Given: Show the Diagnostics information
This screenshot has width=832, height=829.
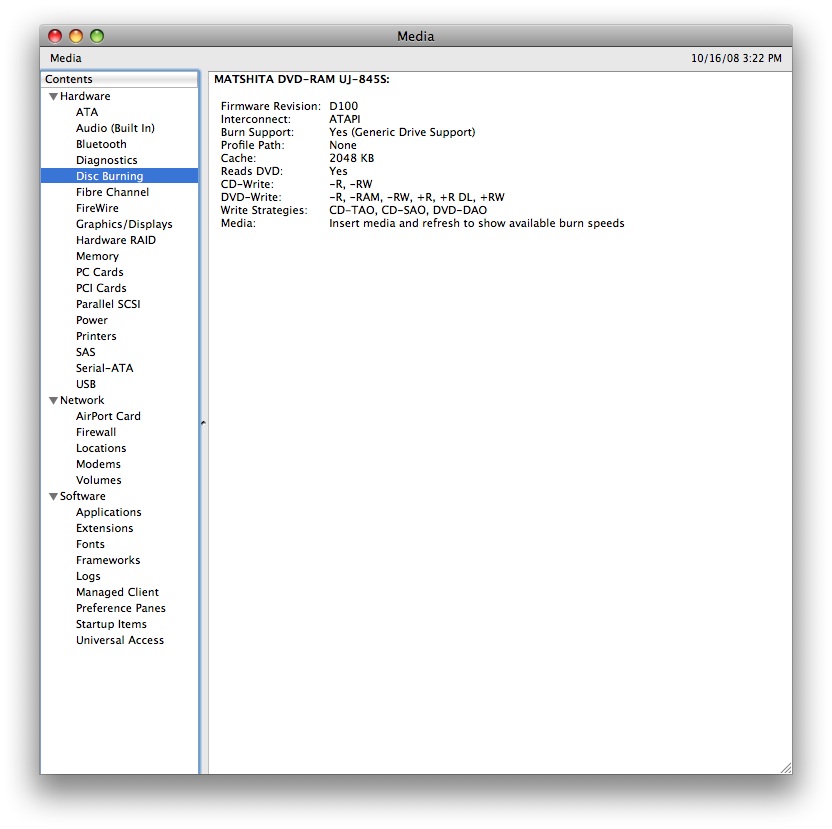Looking at the screenshot, I should click(107, 160).
